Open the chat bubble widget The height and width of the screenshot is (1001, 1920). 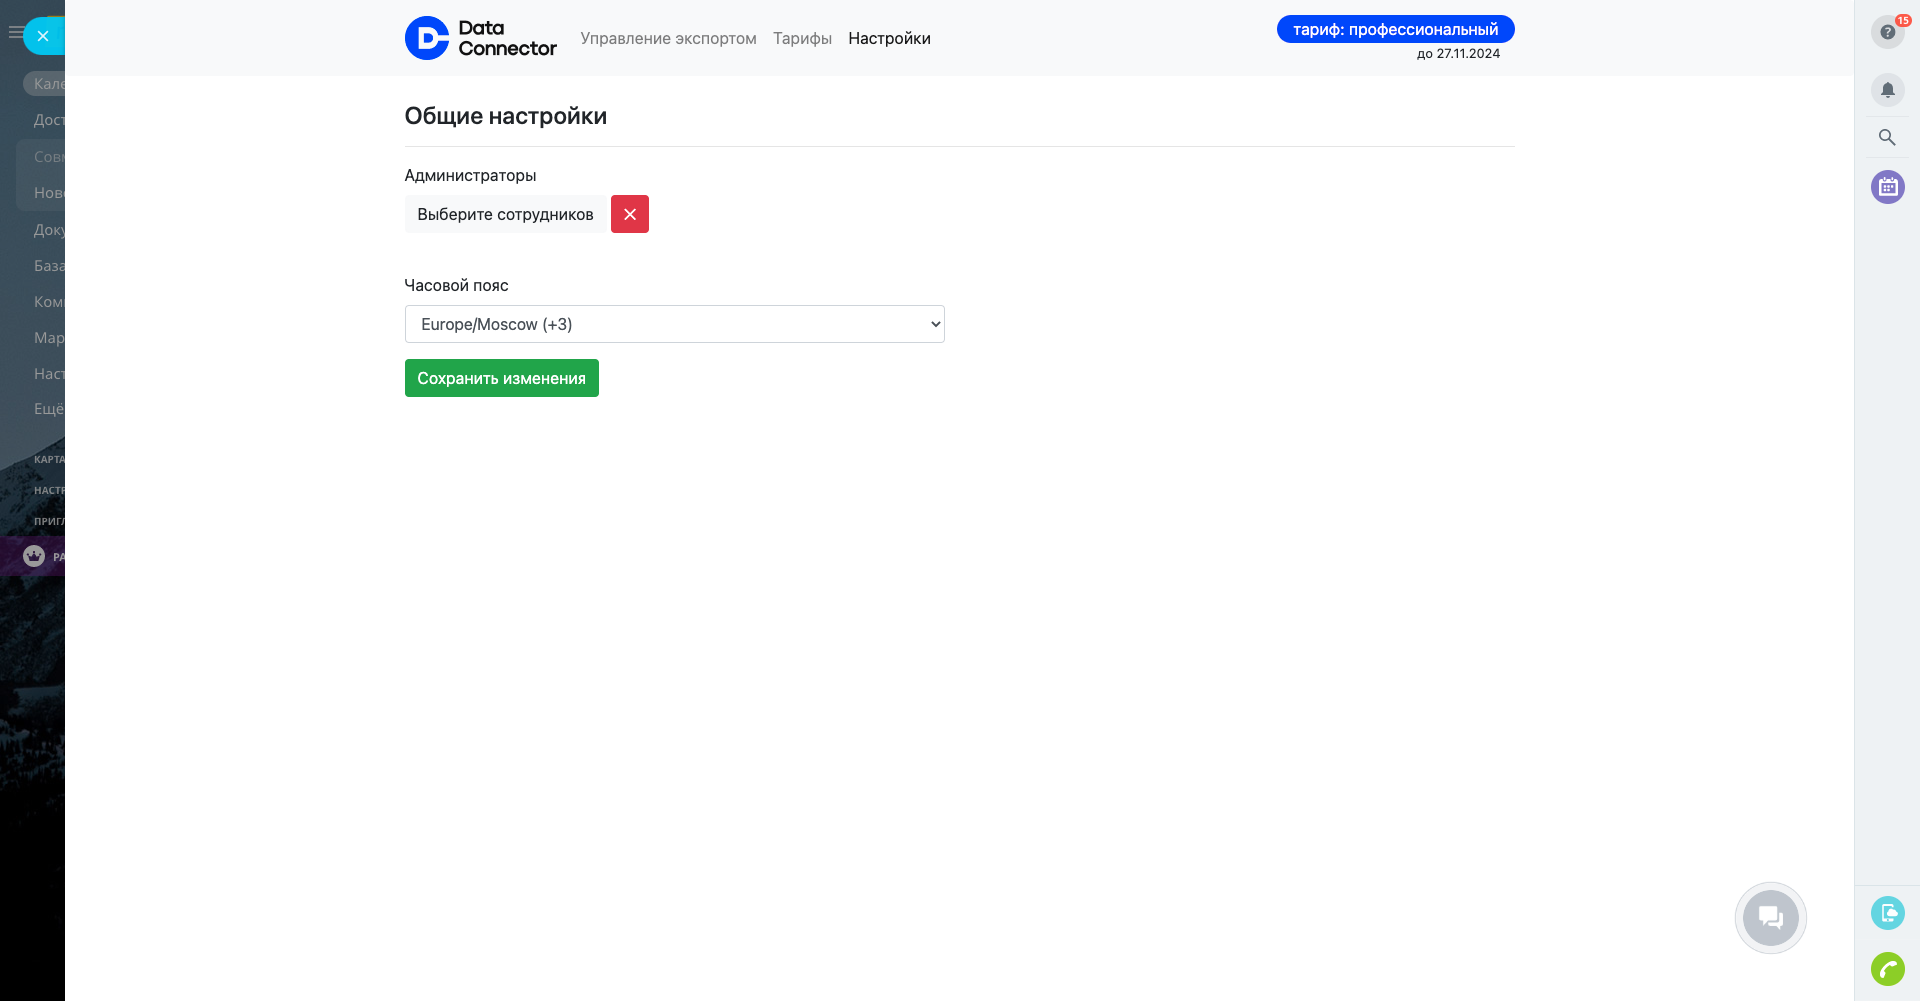pos(1770,917)
